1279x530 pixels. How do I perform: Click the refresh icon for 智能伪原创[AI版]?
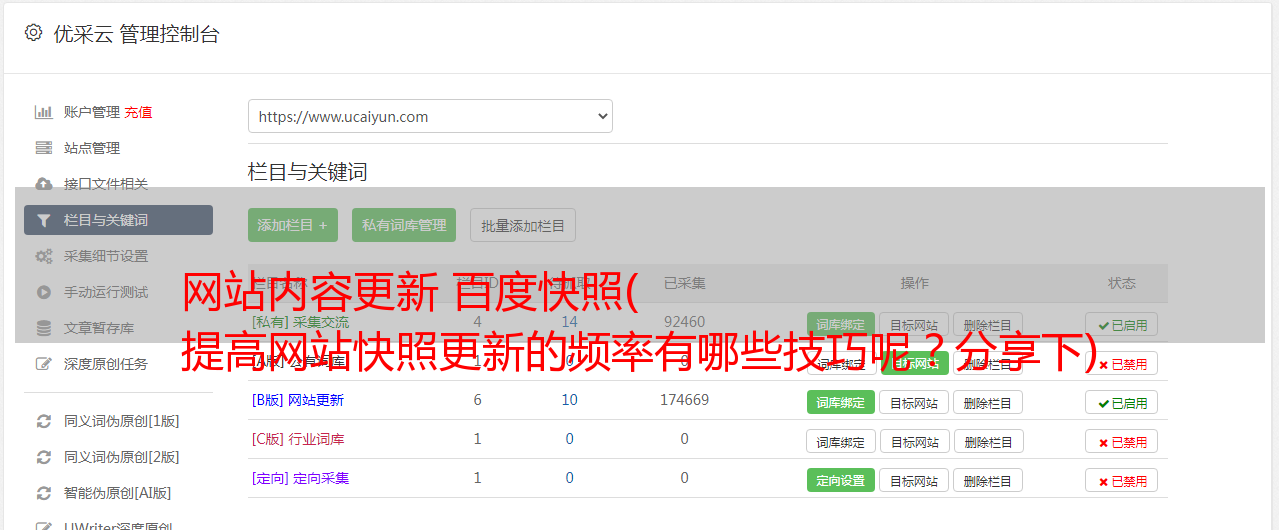pos(44,493)
